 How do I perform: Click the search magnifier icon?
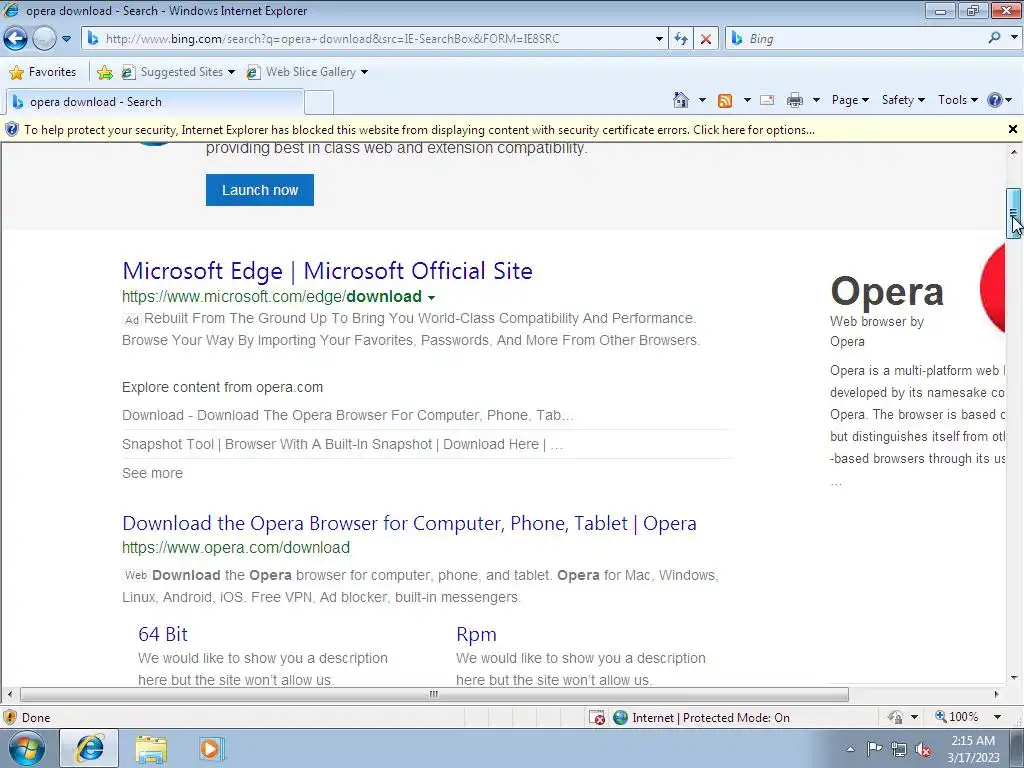[994, 38]
